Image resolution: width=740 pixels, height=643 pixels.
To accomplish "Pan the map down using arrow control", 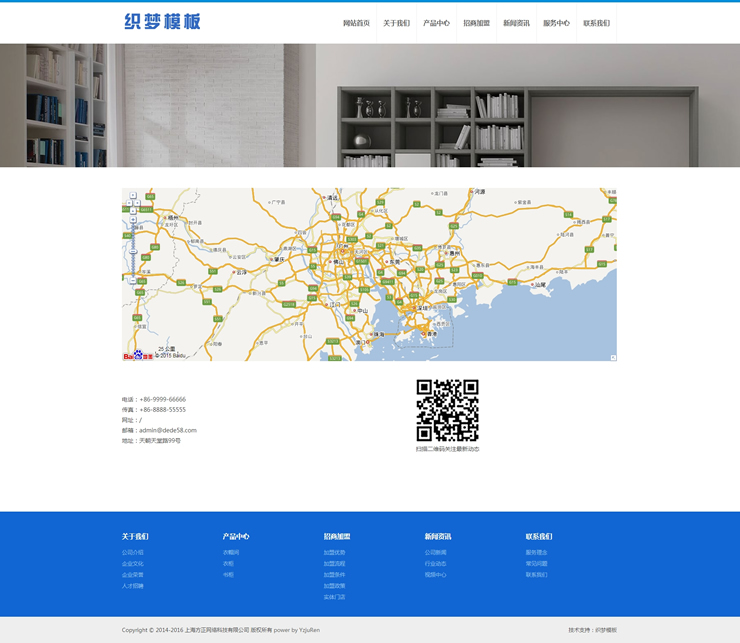I will (x=133, y=213).
